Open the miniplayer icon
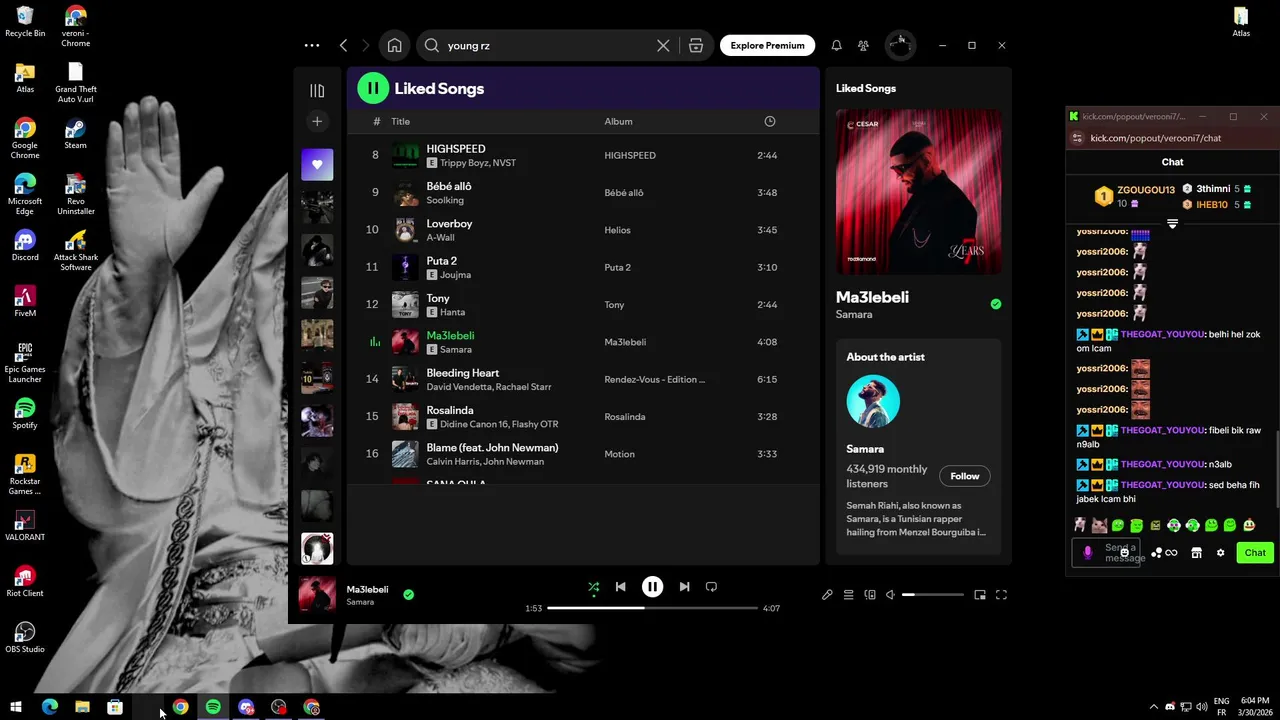Screen dimensions: 1280x720 coord(980,595)
